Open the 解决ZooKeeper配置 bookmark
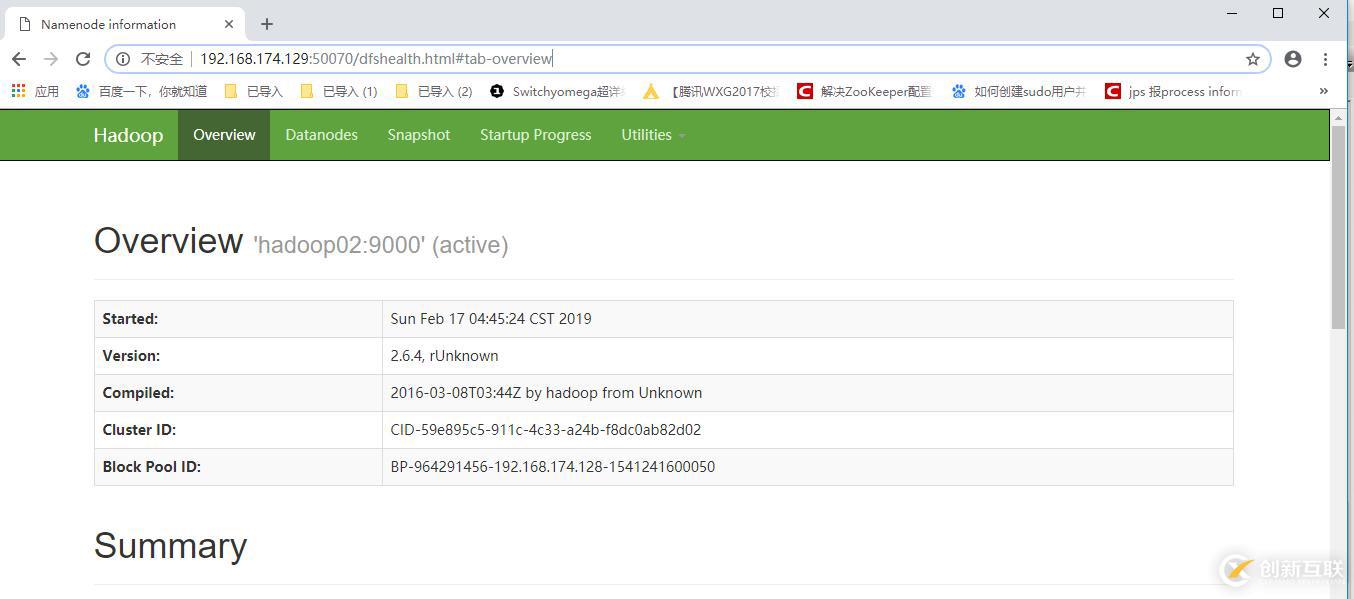 click(x=864, y=91)
